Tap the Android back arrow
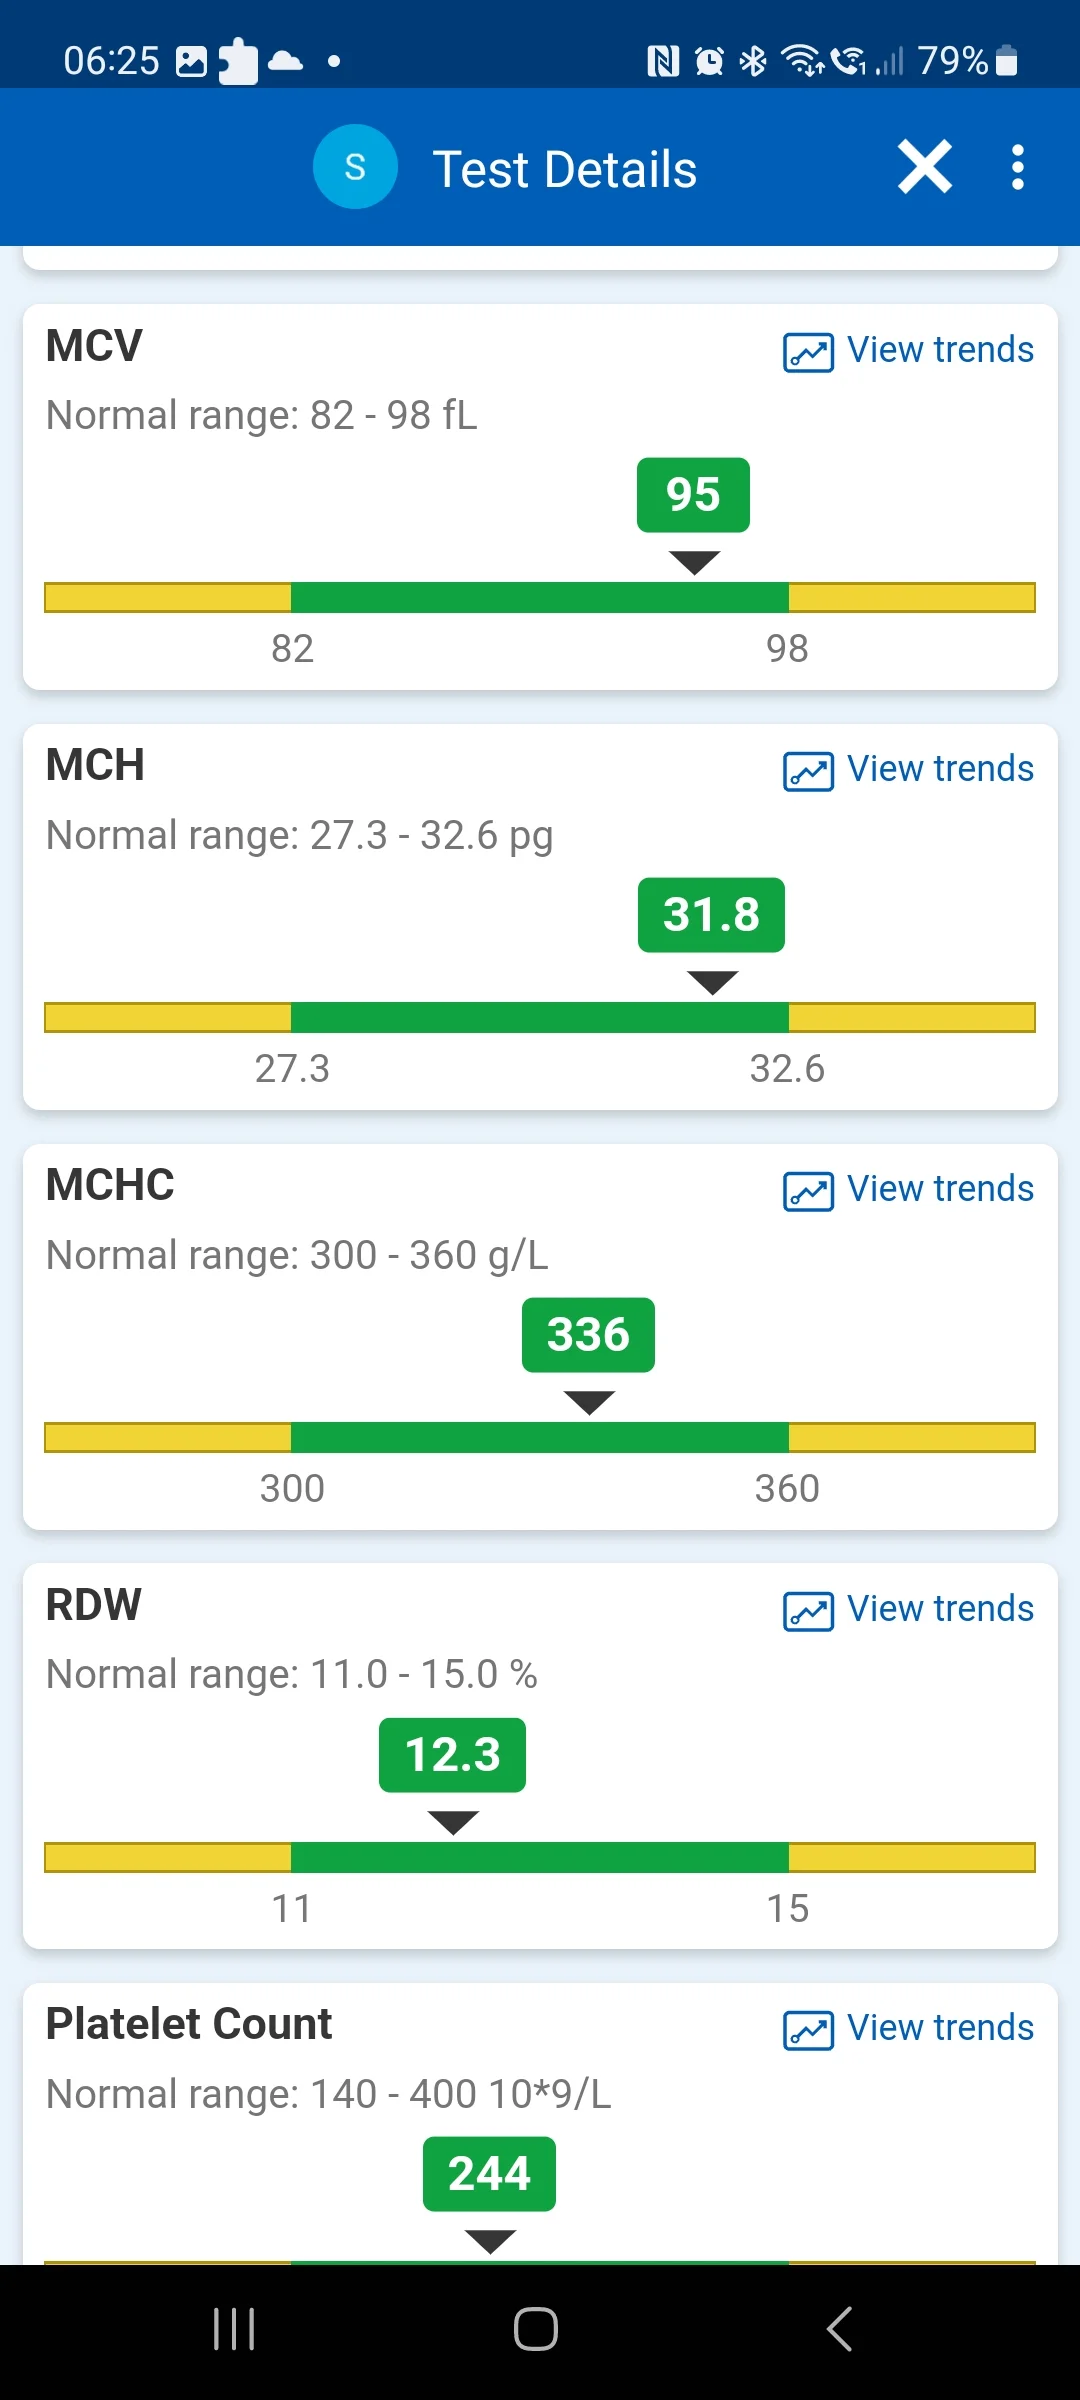This screenshot has width=1080, height=2400. click(x=839, y=2329)
